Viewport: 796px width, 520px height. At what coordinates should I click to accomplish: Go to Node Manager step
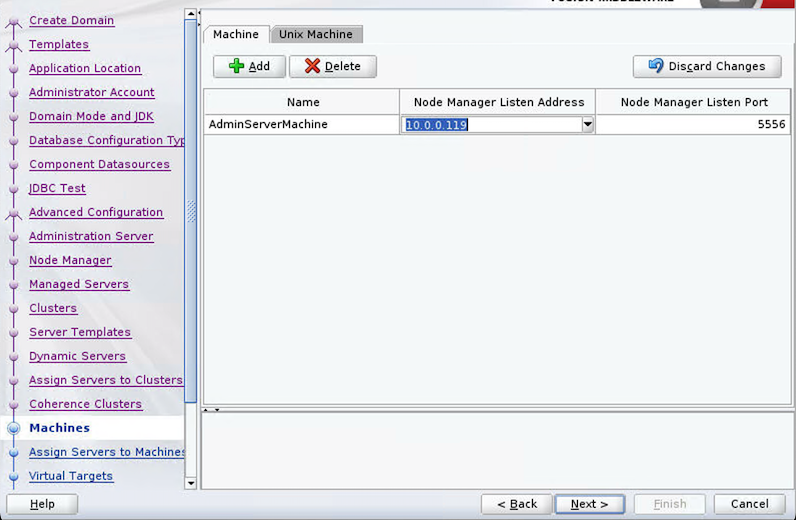tap(70, 260)
